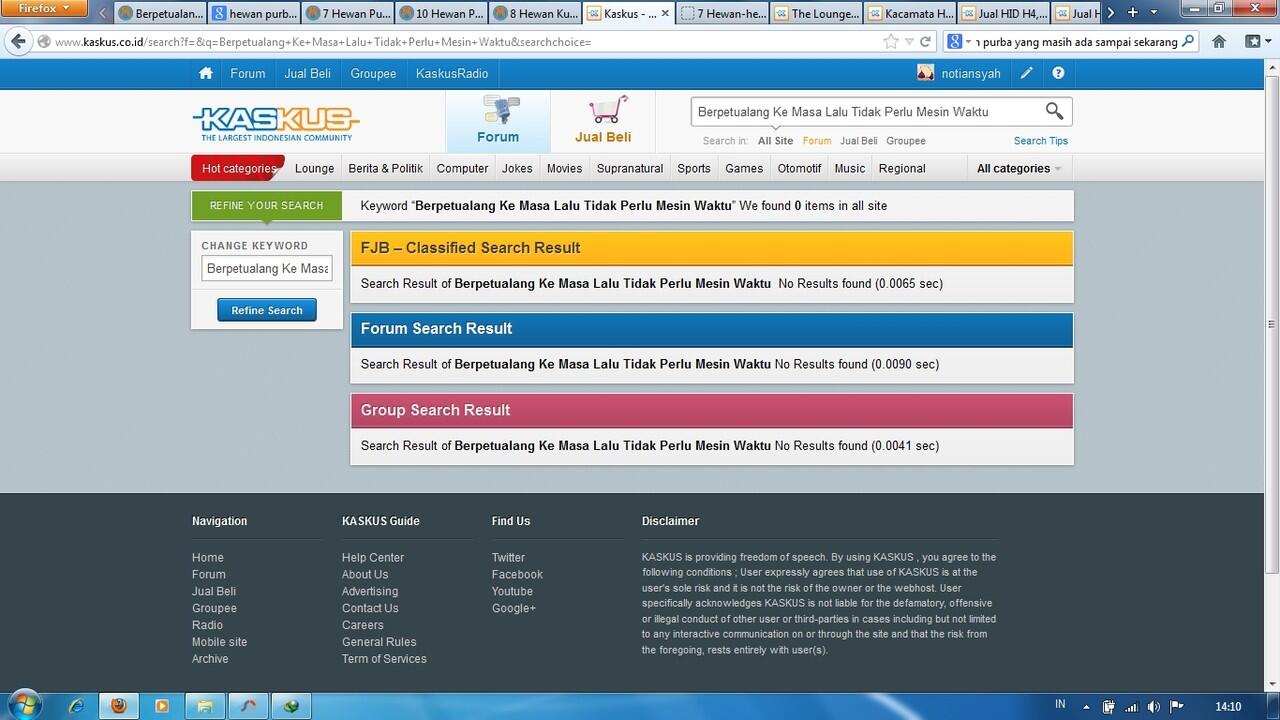This screenshot has height=720, width=1280.
Task: Switch to Firefox in the taskbar
Action: pyautogui.click(x=119, y=706)
